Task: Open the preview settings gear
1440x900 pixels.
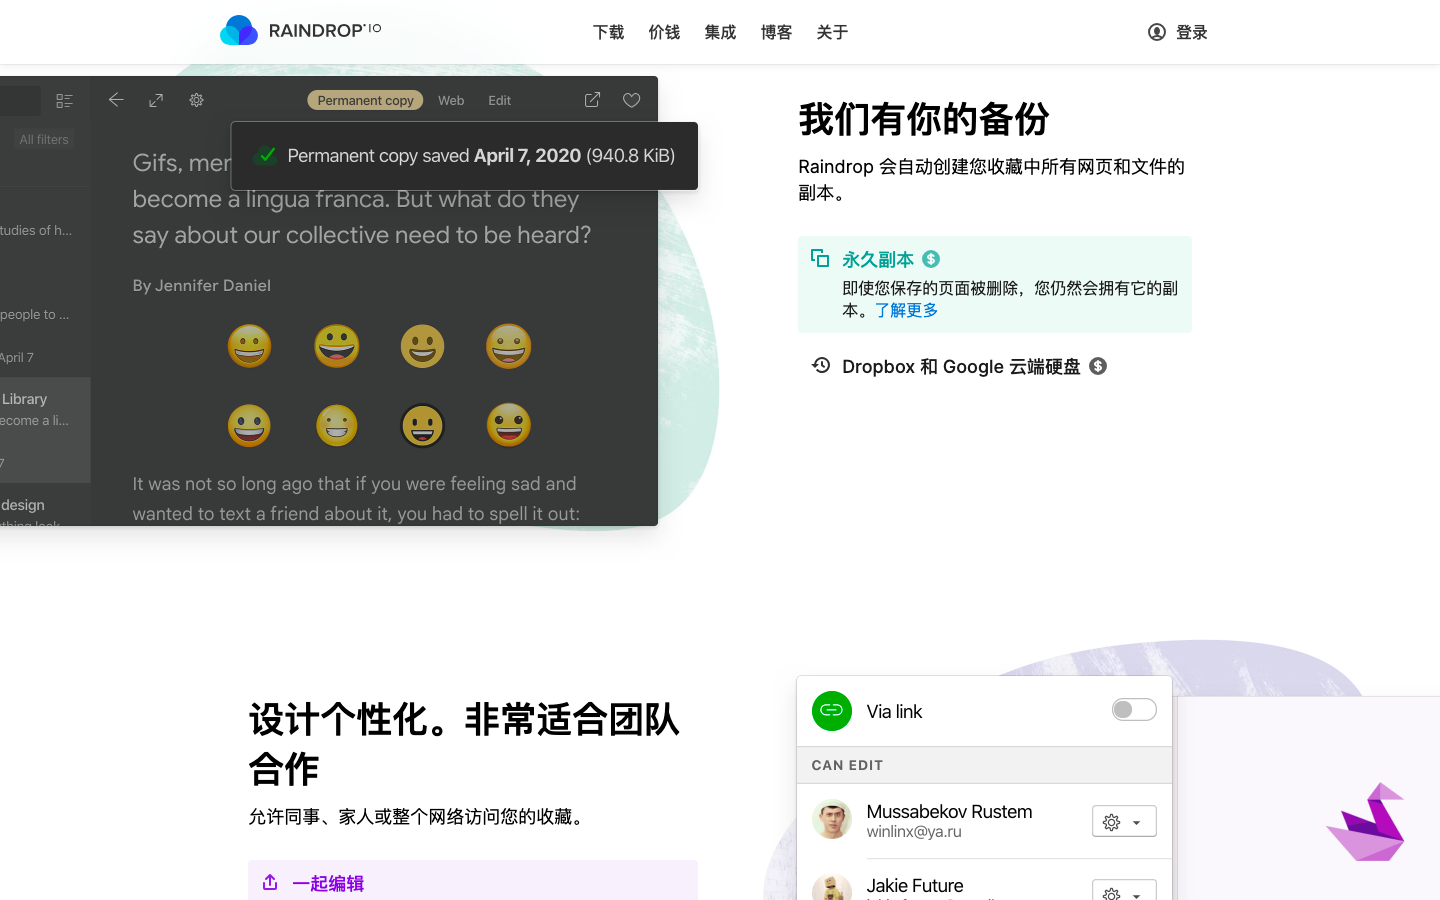Action: 196,100
